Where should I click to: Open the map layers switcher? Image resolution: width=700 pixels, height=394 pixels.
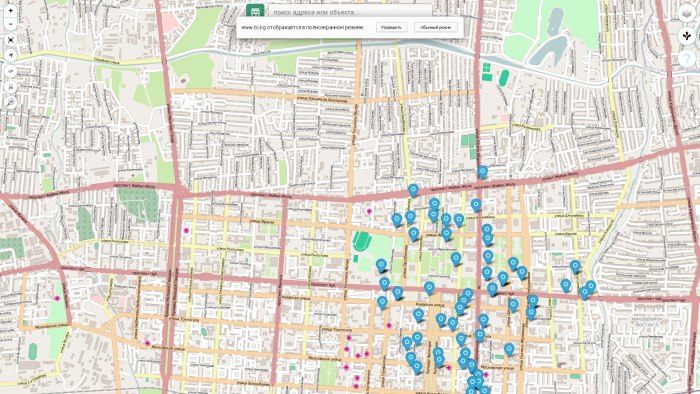point(687,13)
